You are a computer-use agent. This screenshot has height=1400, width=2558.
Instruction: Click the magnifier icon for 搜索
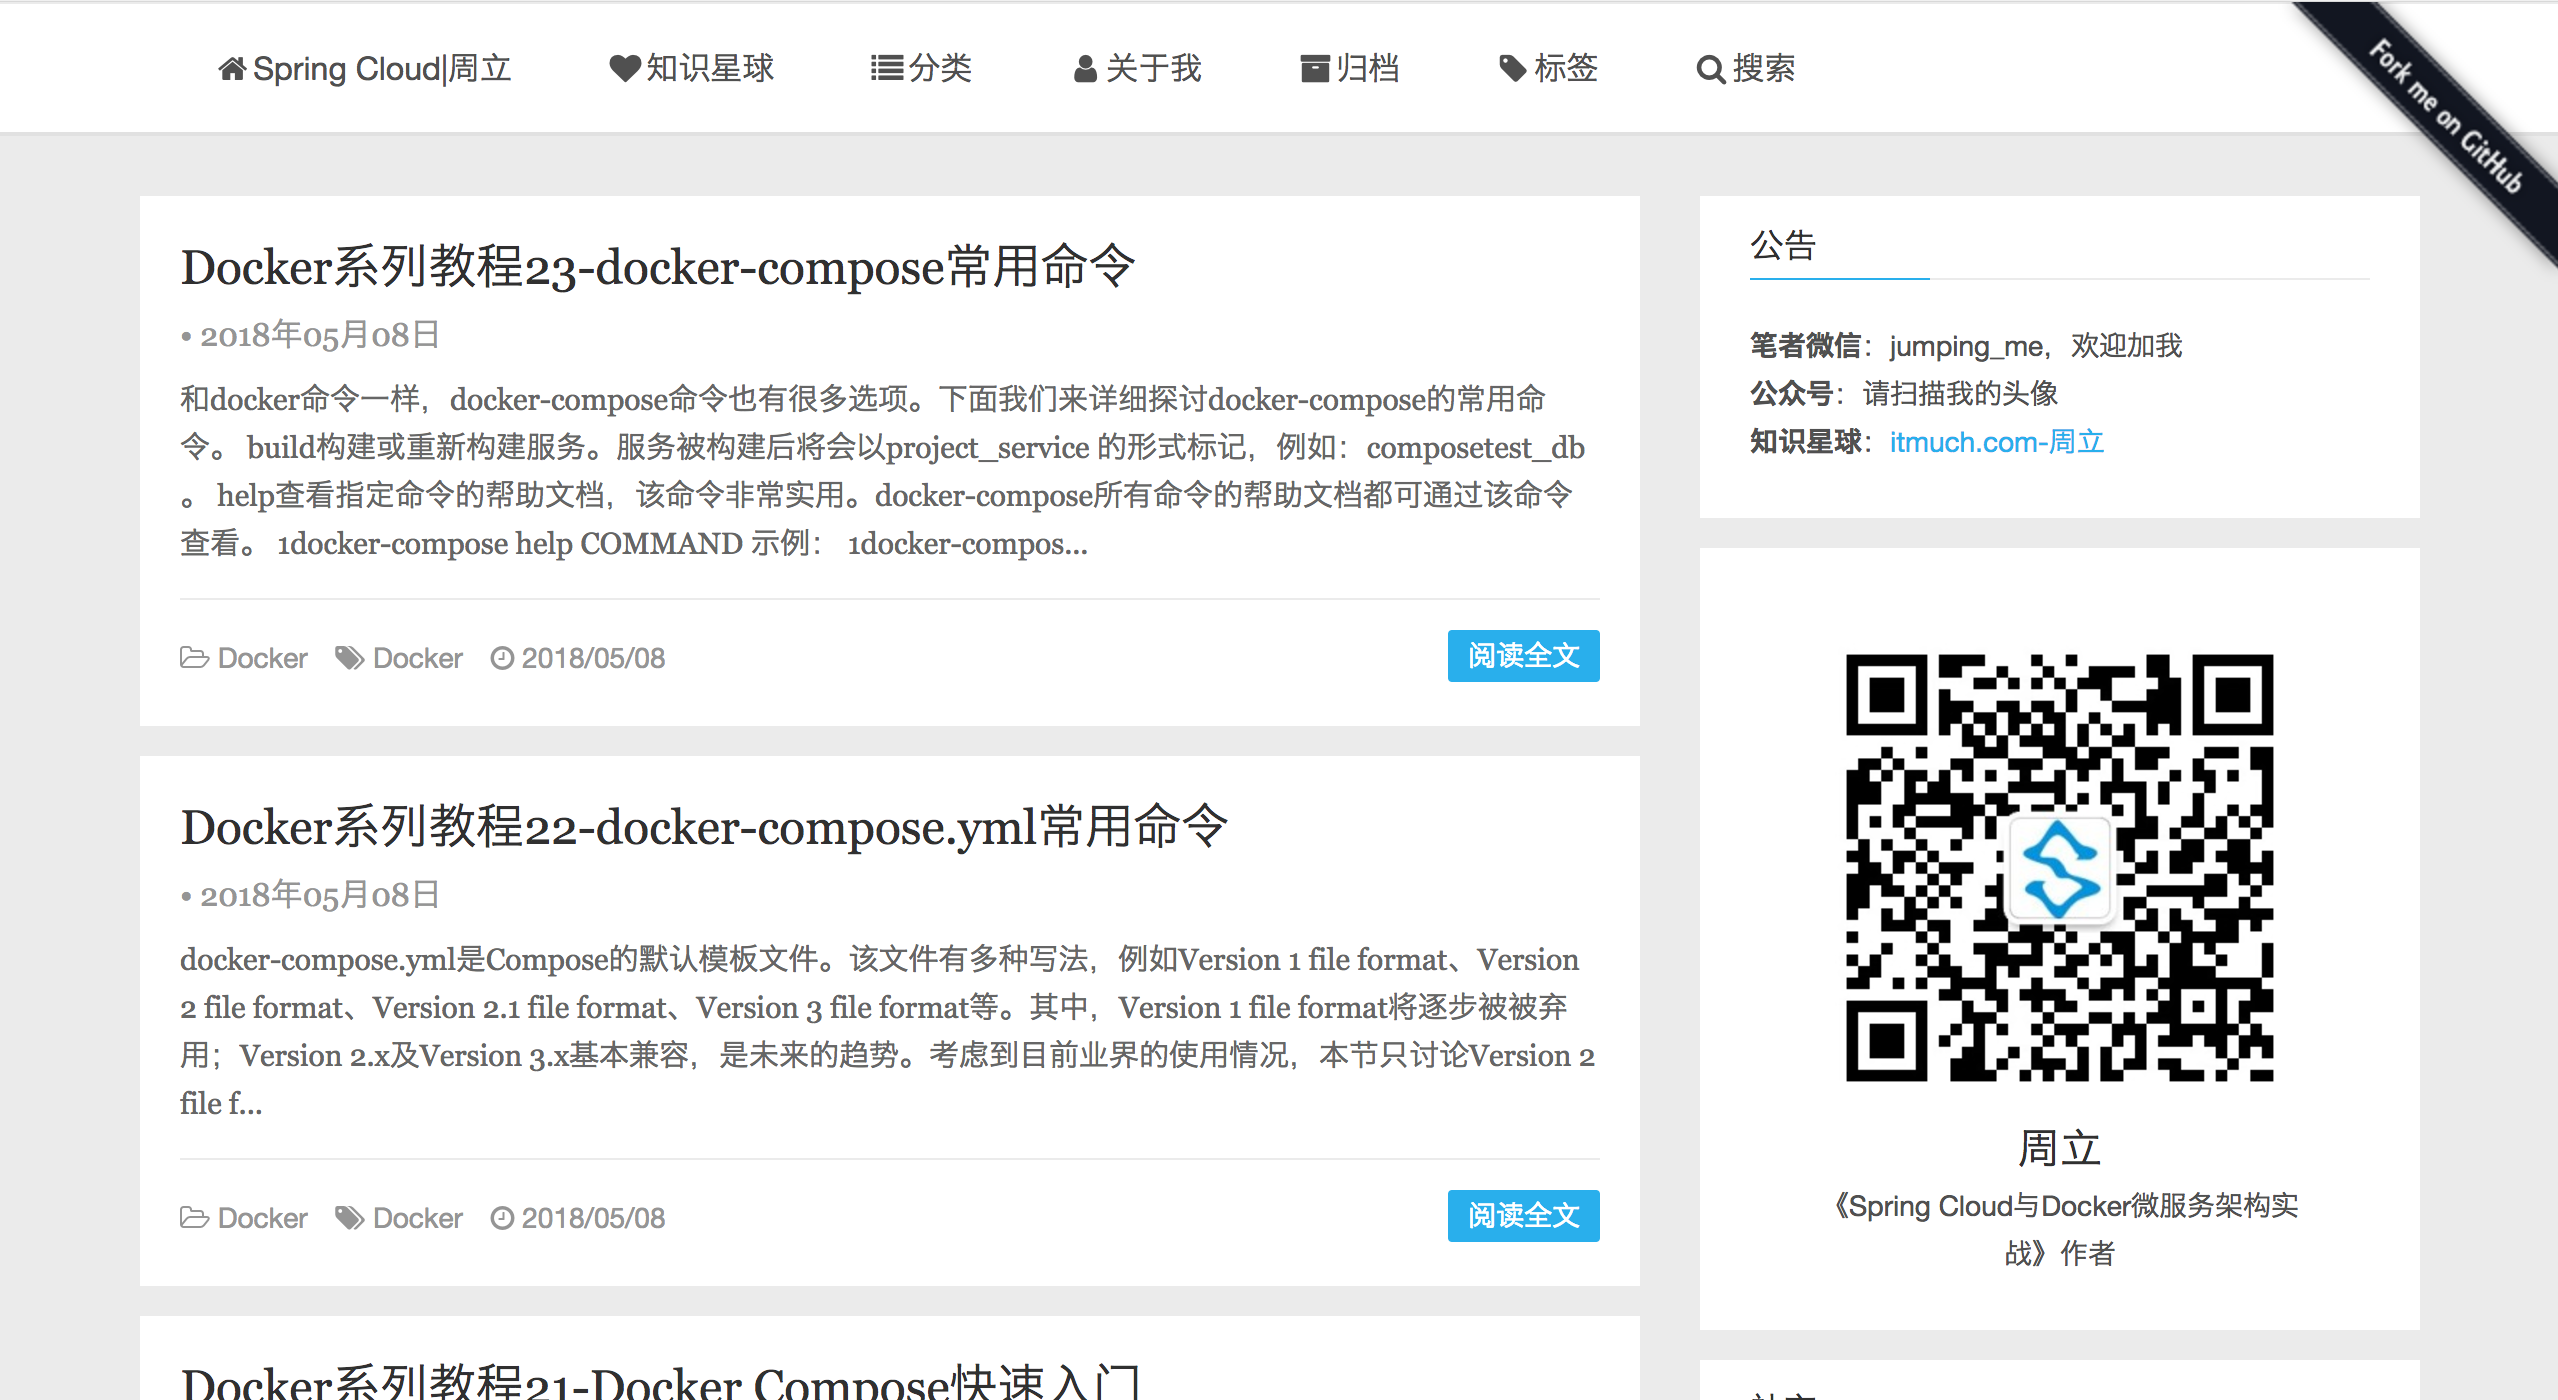click(x=1710, y=70)
